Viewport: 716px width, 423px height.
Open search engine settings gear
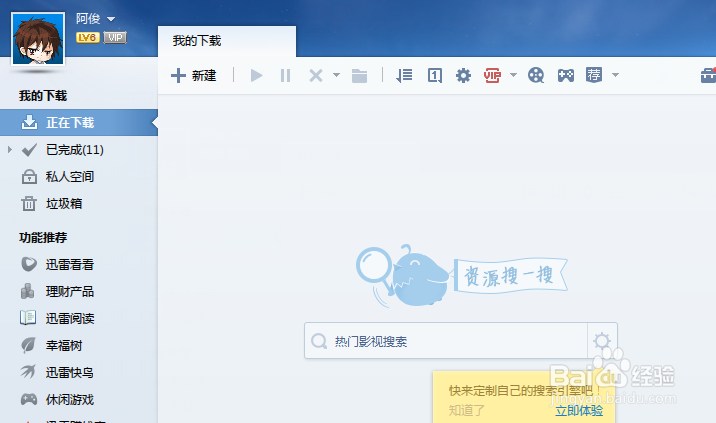602,341
